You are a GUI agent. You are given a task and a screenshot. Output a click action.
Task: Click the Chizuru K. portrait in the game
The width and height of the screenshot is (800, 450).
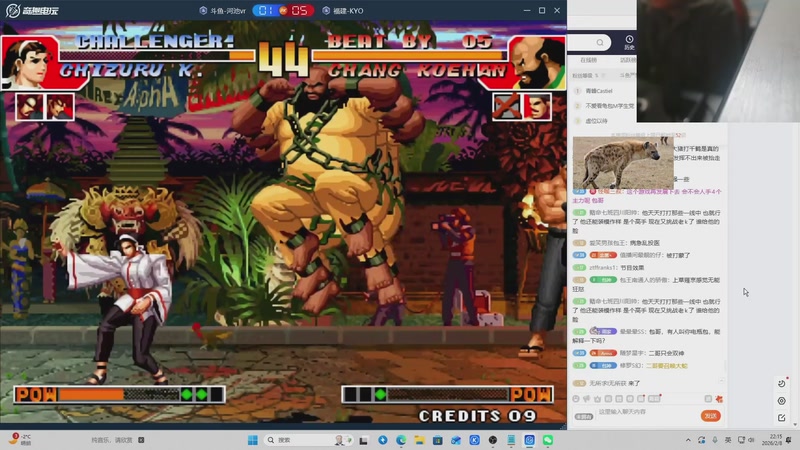tap(30, 63)
